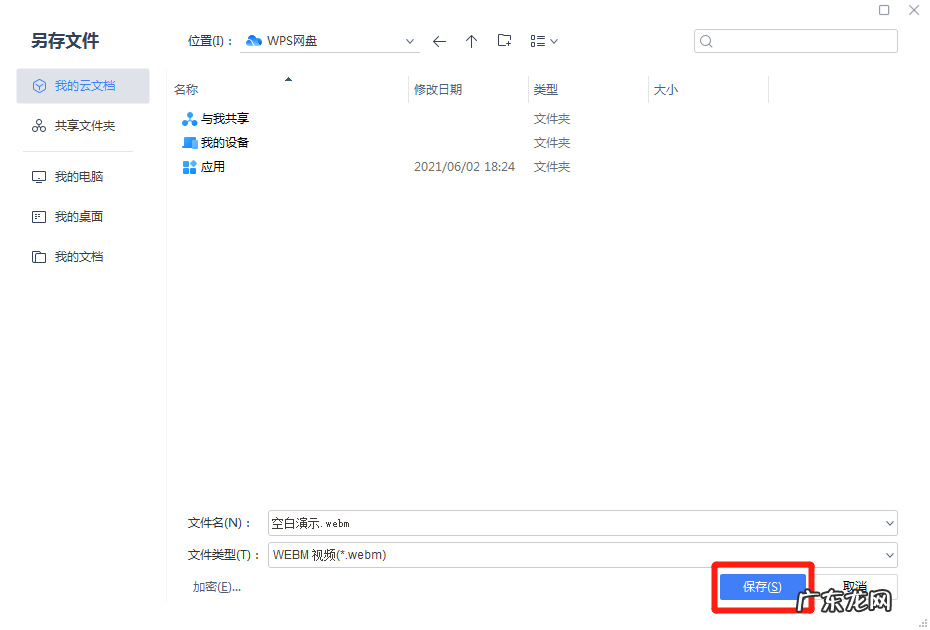Go up one folder level
The width and height of the screenshot is (930, 630).
pyautogui.click(x=472, y=41)
